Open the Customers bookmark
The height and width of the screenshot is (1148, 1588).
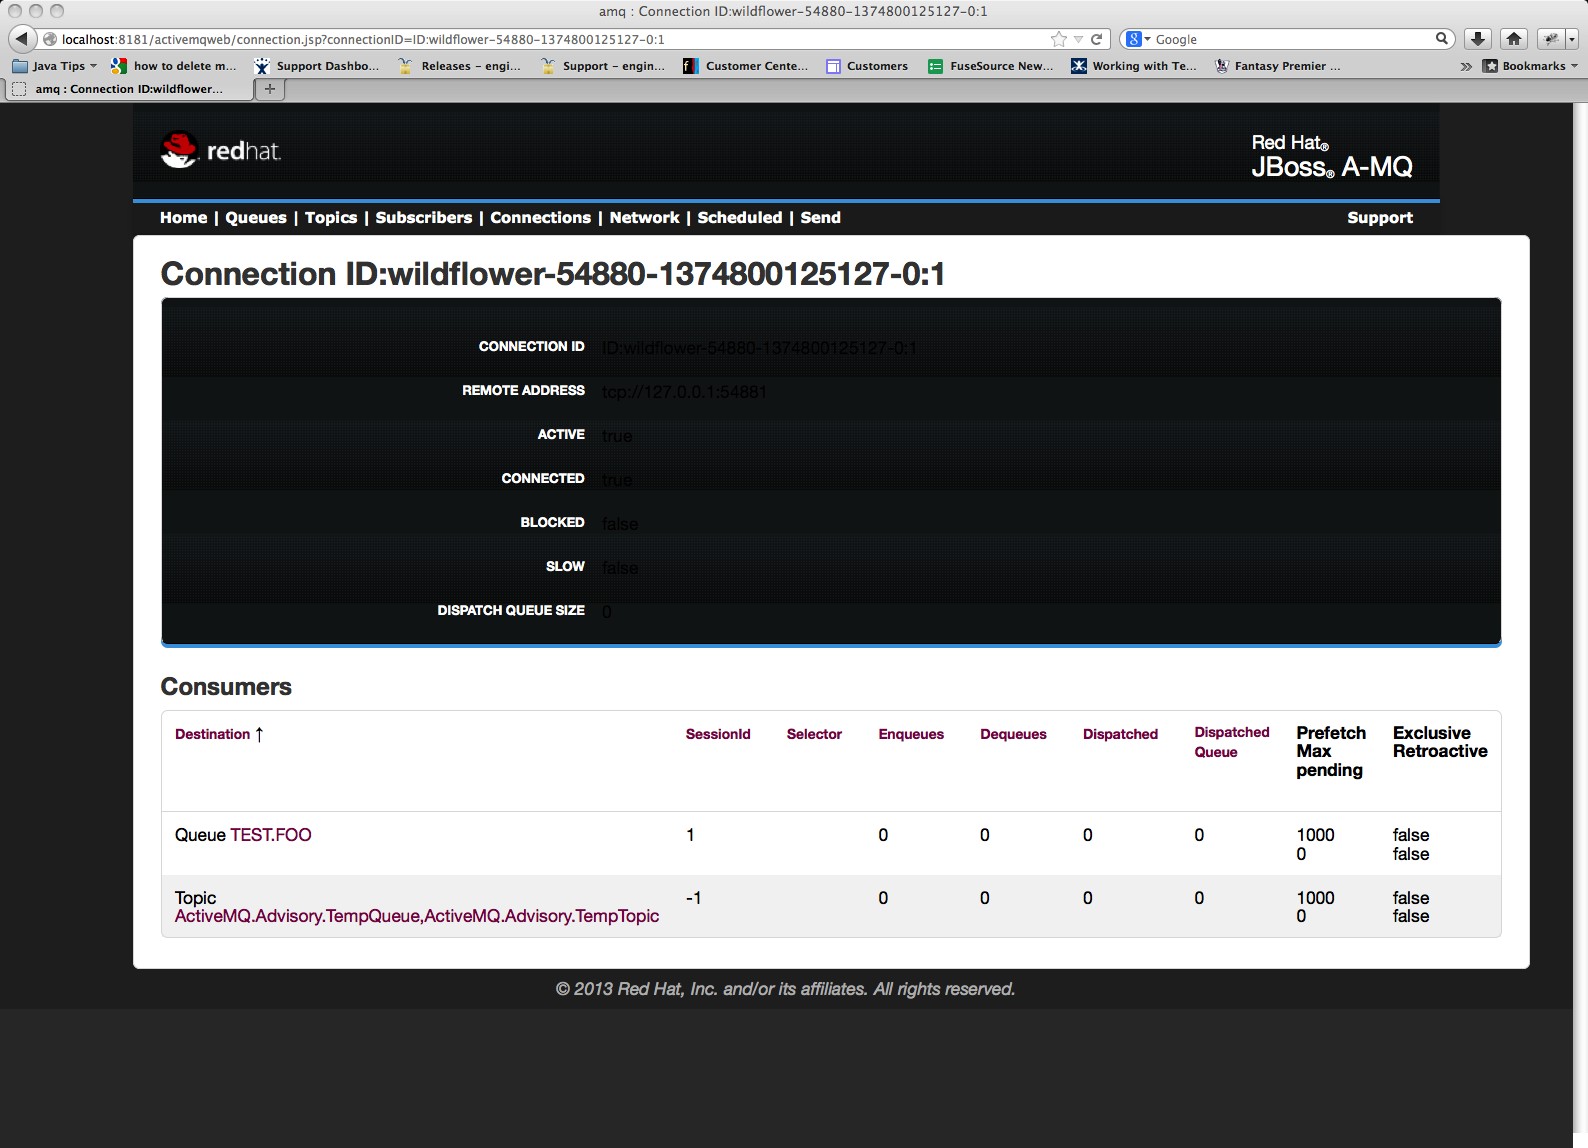(867, 66)
